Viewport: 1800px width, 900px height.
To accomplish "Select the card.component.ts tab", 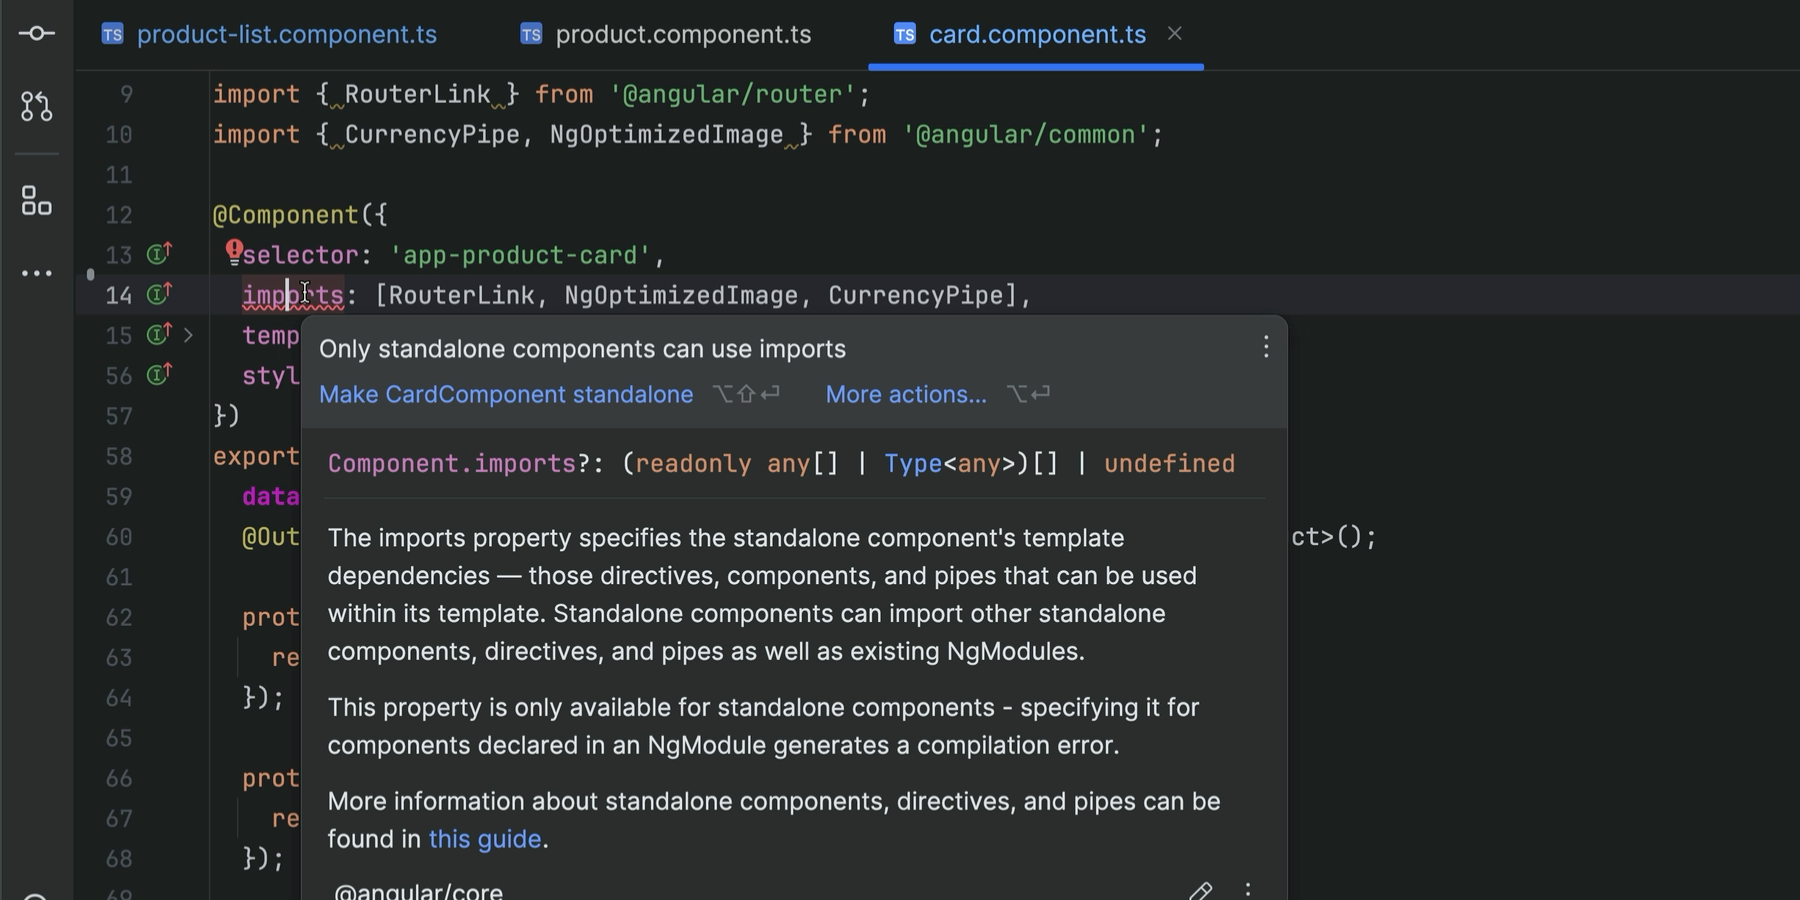I will 1037,35.
